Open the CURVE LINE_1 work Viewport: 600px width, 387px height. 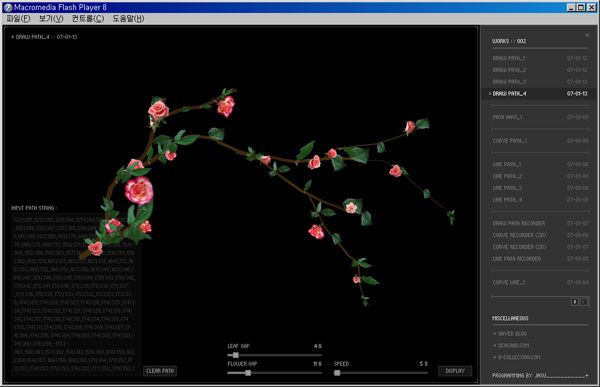[x=540, y=282]
